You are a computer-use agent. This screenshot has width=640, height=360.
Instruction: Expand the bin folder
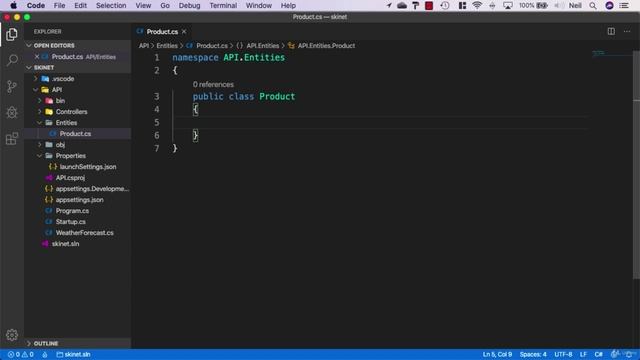(40, 100)
